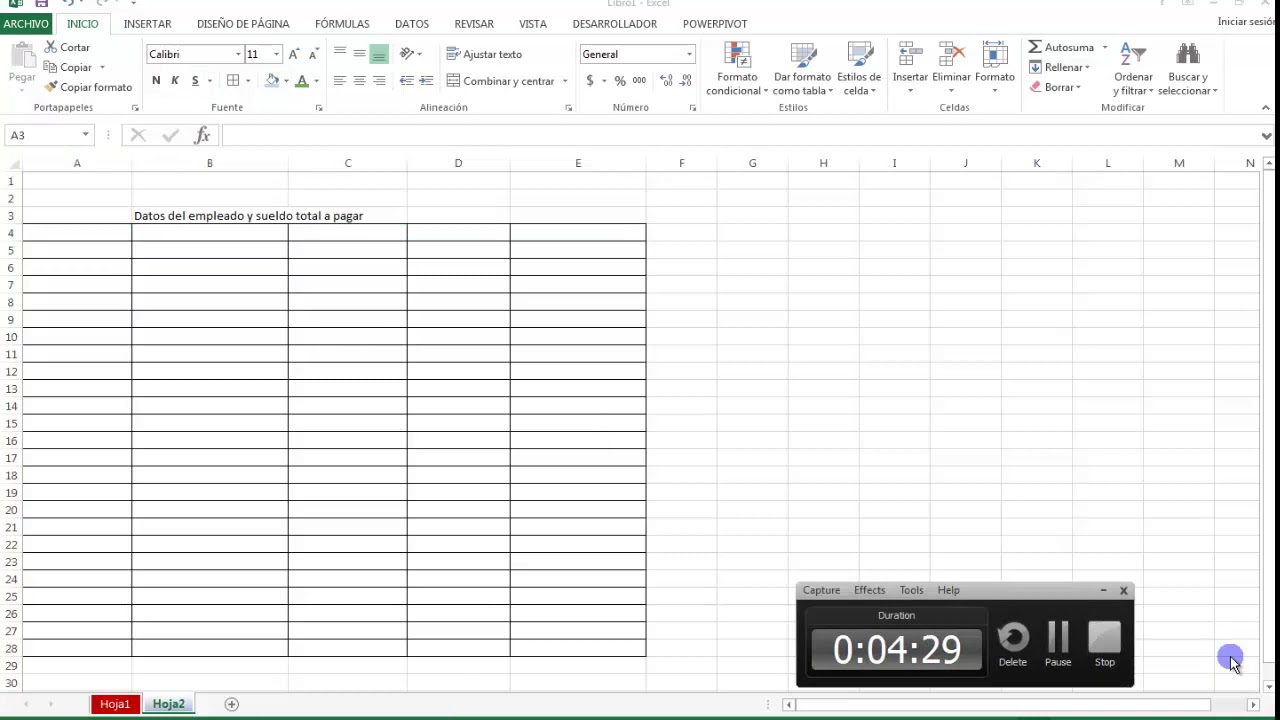Screen dimensions: 1280x720
Task: Click inside the formula bar
Action: click(740, 135)
